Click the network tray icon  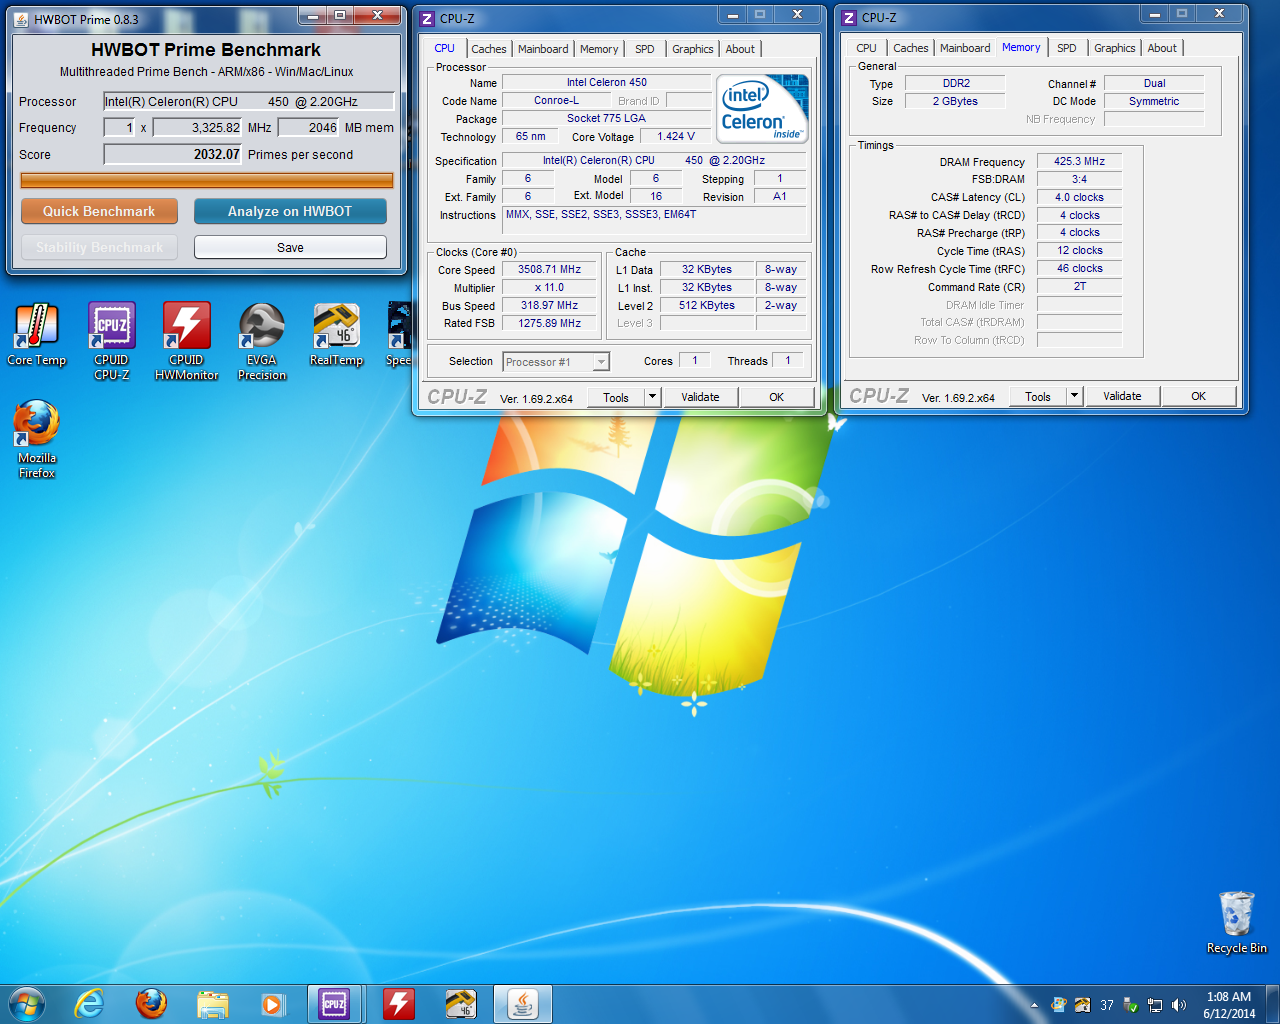tap(1155, 1005)
